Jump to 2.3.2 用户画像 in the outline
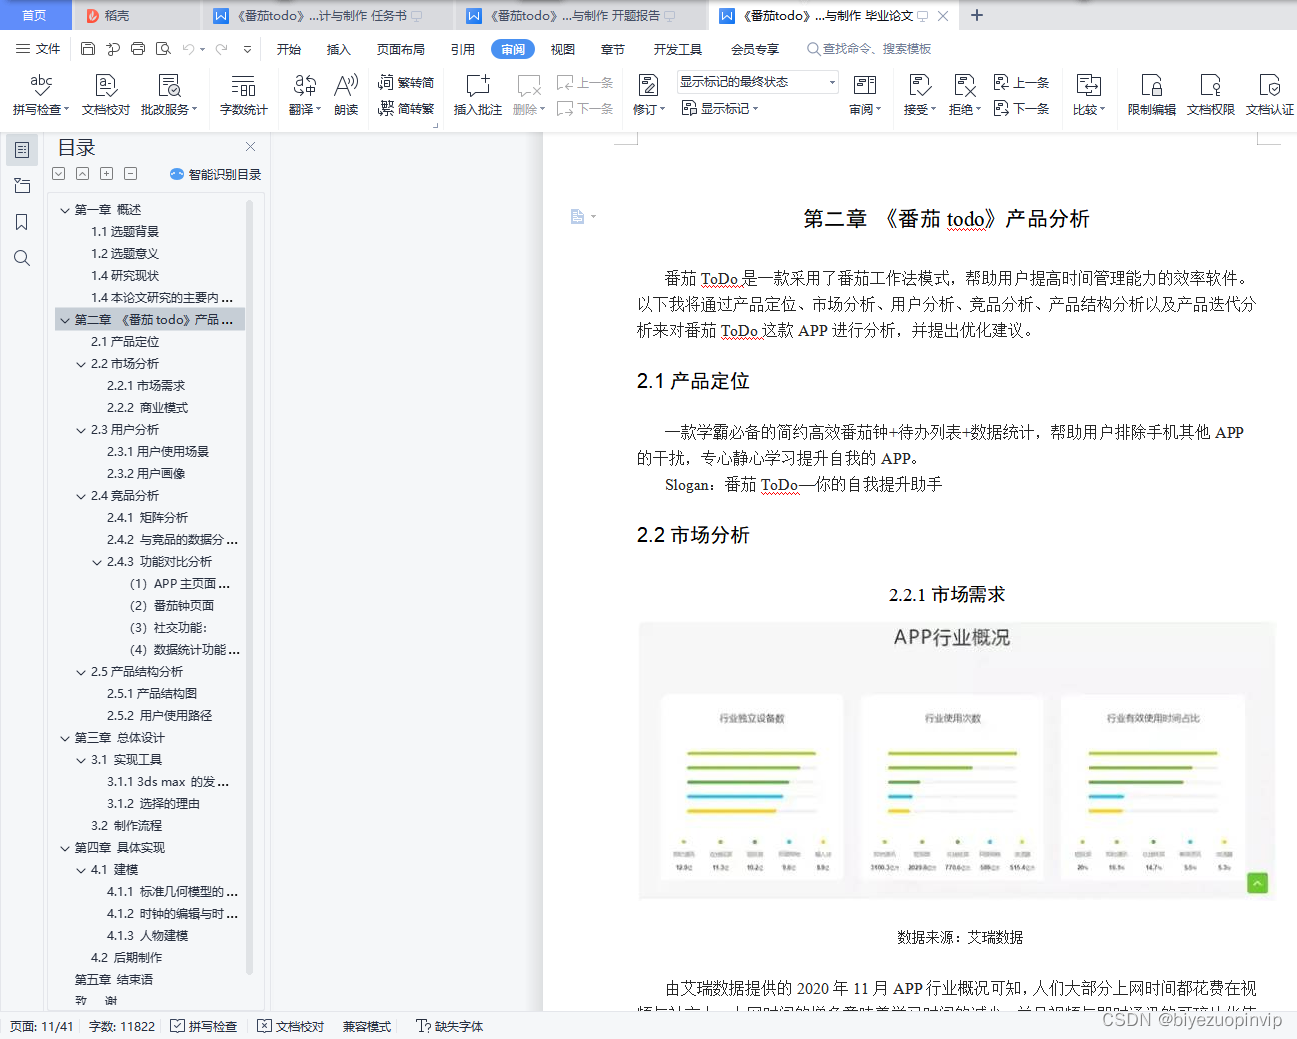The height and width of the screenshot is (1039, 1297). (146, 474)
